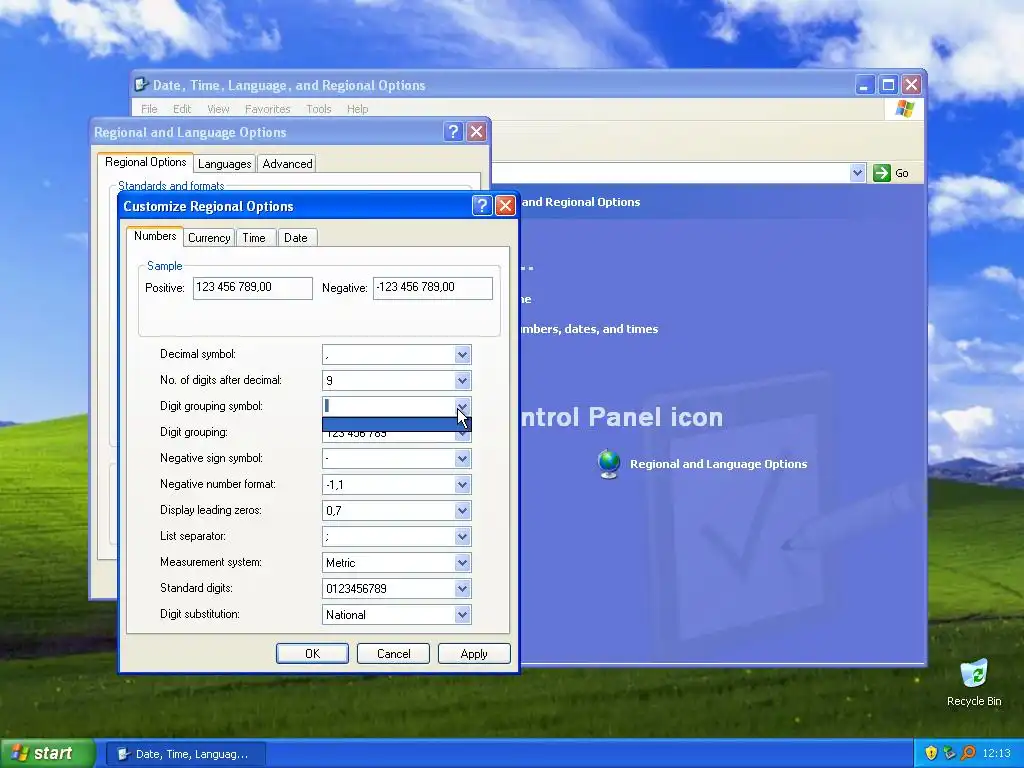Select the Regional Options tab

[146, 162]
